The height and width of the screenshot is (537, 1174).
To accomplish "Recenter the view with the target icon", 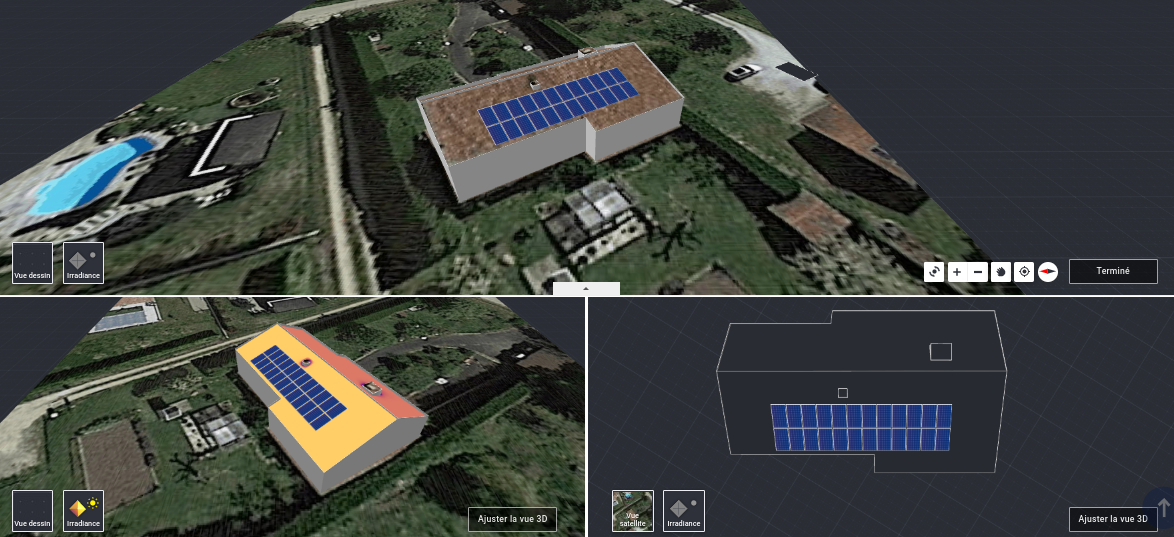I will point(1024,271).
